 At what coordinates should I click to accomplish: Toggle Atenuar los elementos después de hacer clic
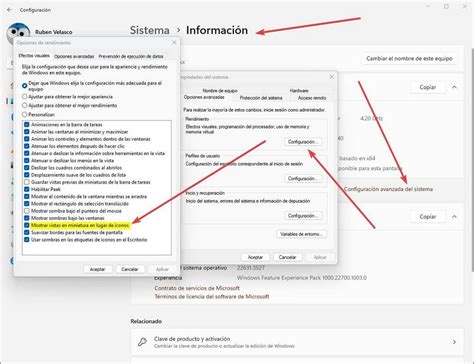point(27,146)
